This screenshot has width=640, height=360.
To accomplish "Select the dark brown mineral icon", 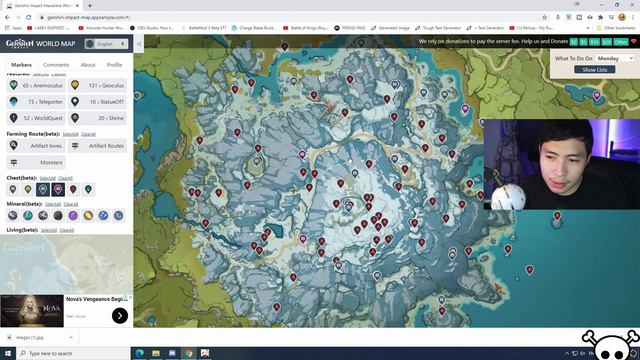I will coord(58,216).
